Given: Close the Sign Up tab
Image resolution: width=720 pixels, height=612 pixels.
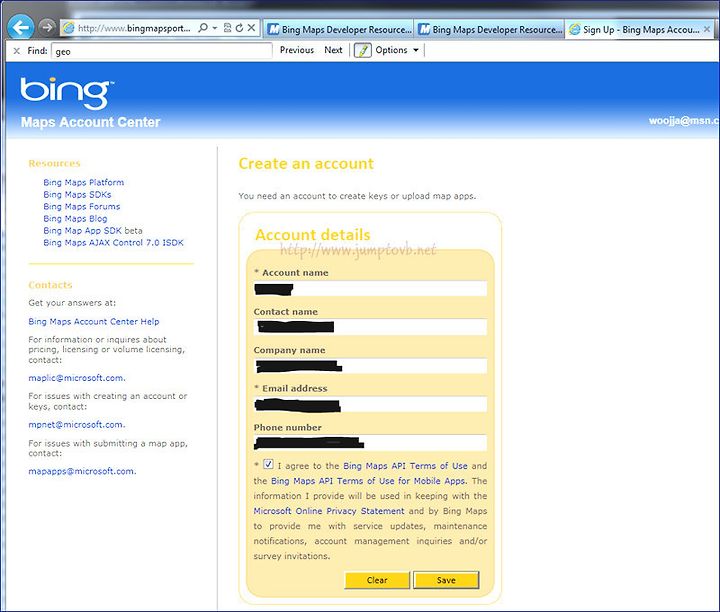Looking at the screenshot, I should click(707, 29).
